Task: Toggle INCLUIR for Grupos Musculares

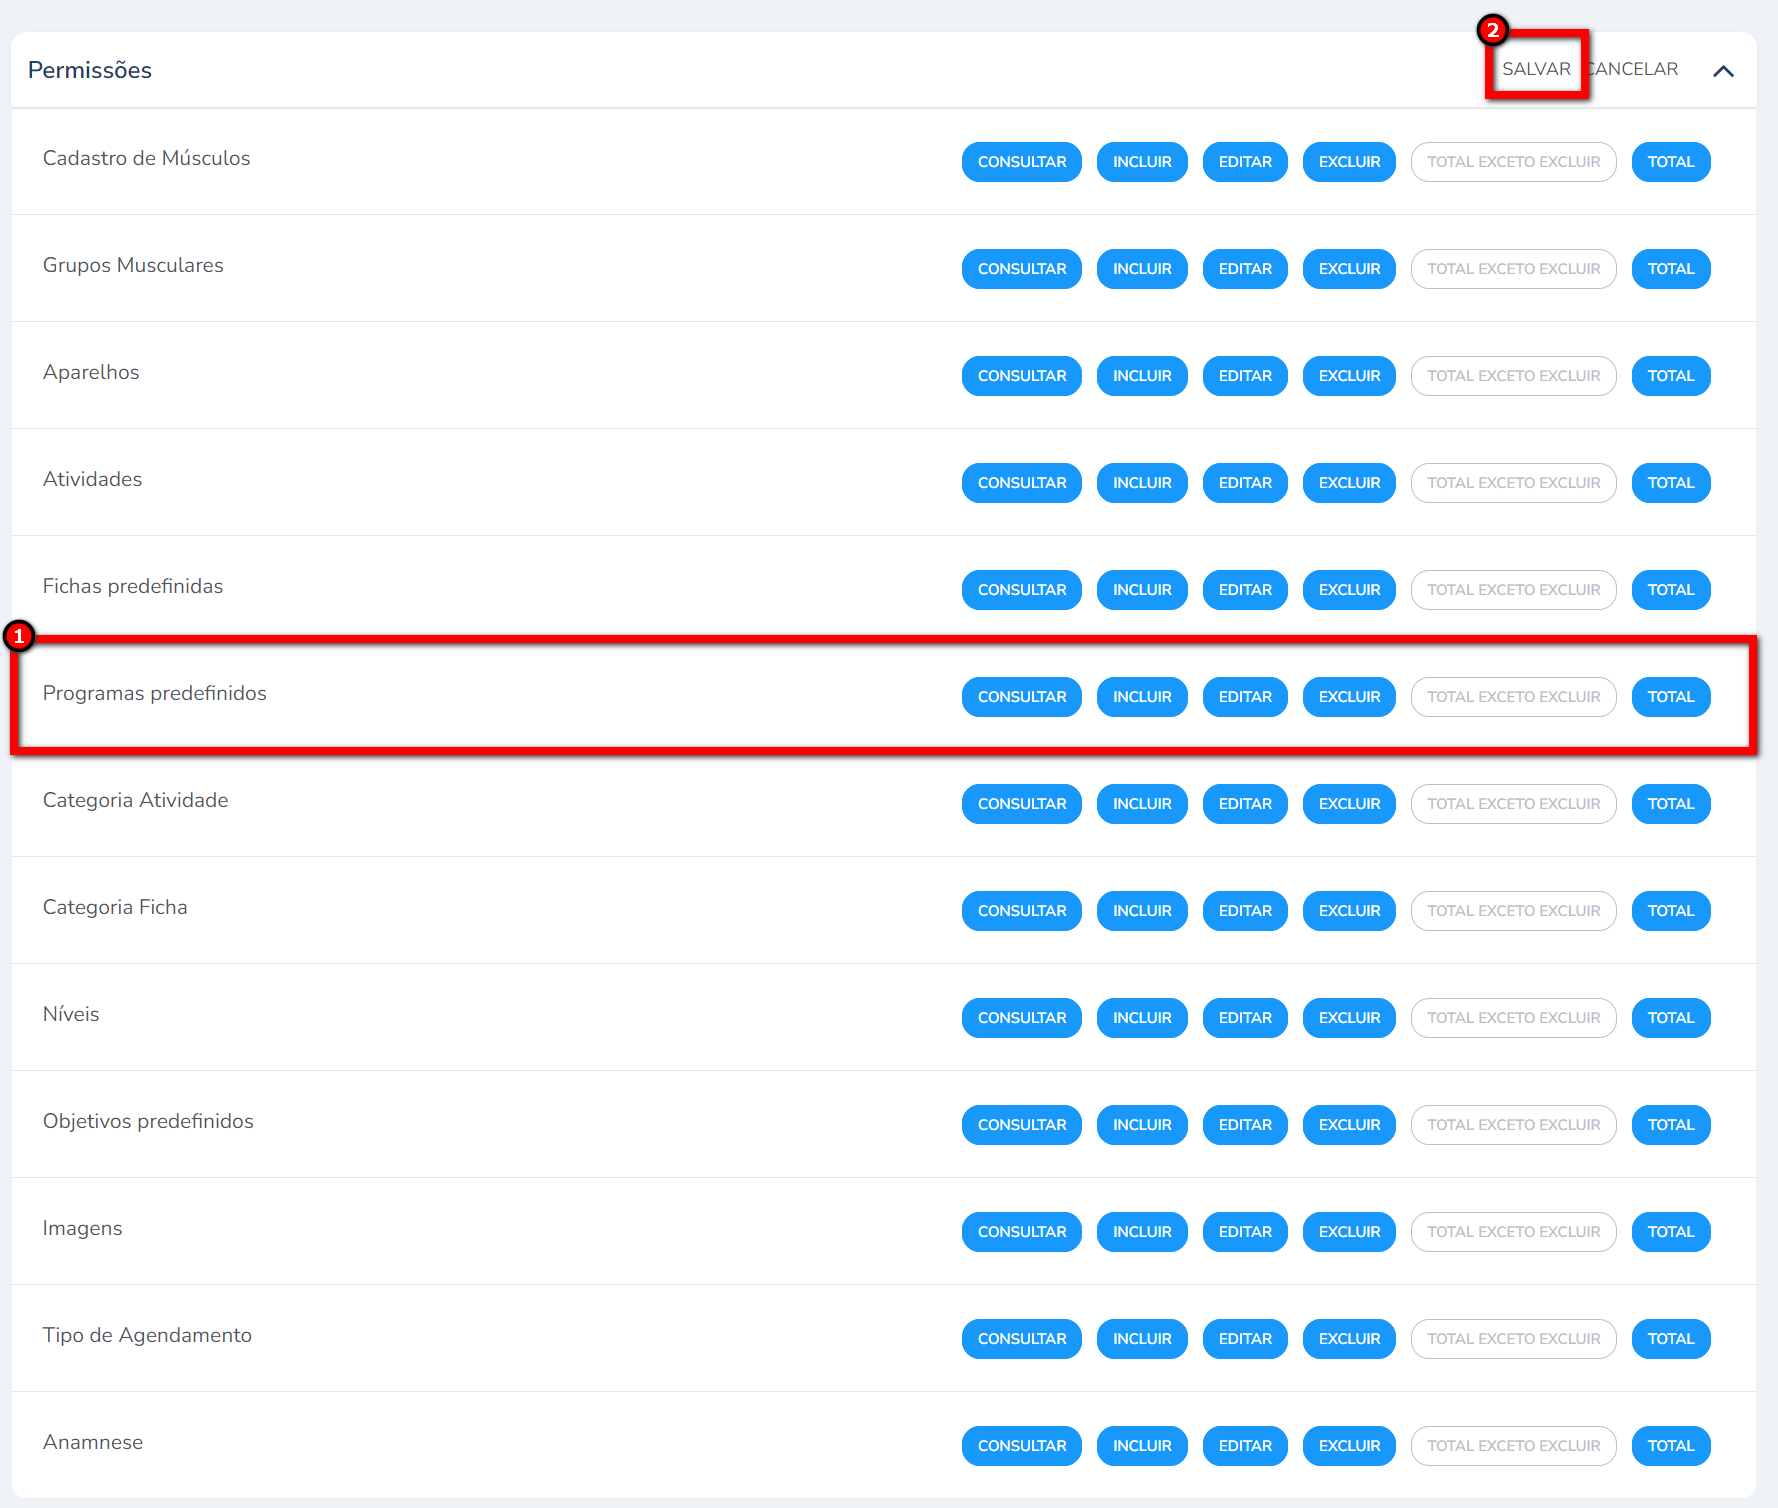Action: [1141, 269]
